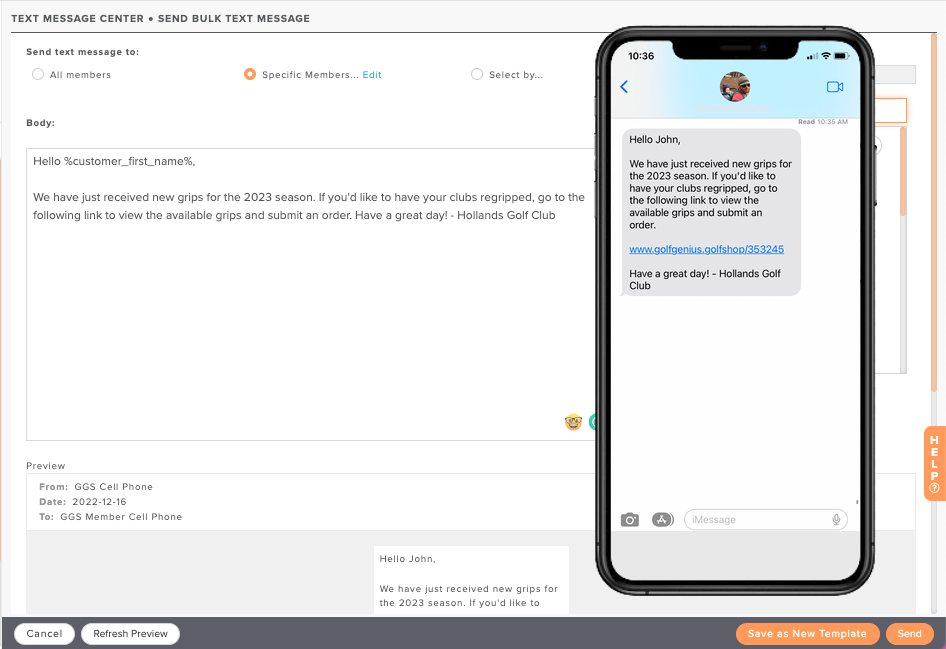
Task: Click the '10:36' time in phone status bar
Action: (641, 56)
